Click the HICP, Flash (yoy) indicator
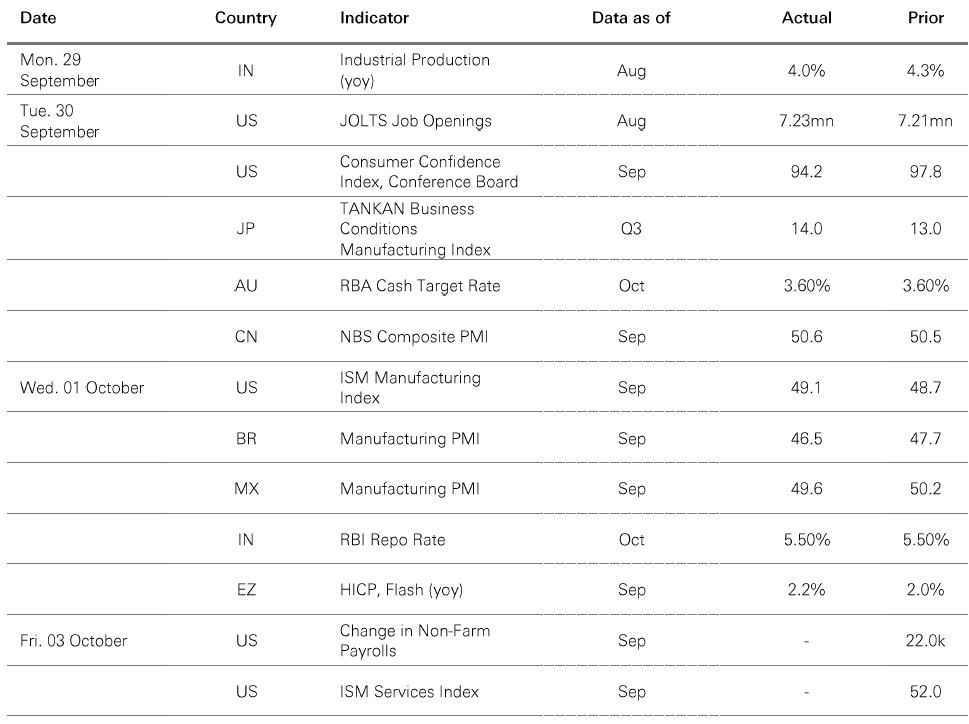The image size is (969, 724). (401, 590)
